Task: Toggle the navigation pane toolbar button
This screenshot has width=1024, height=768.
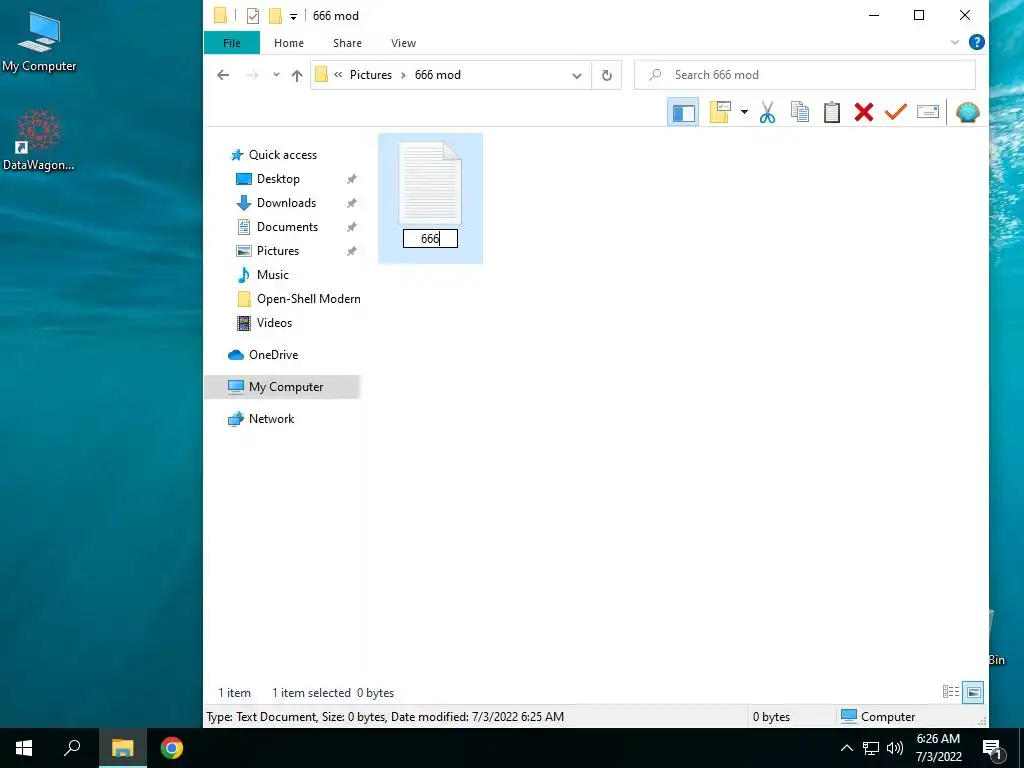Action: pos(683,112)
